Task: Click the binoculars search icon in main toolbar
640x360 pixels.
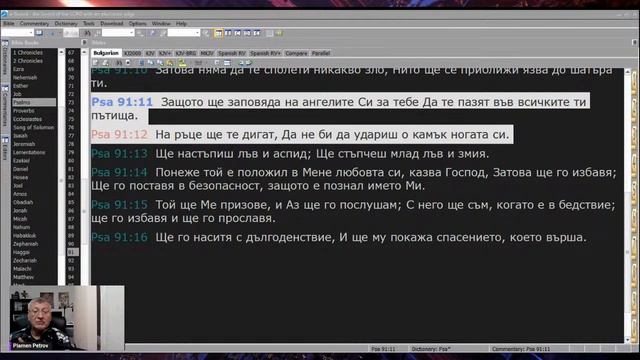Action: 87,33
